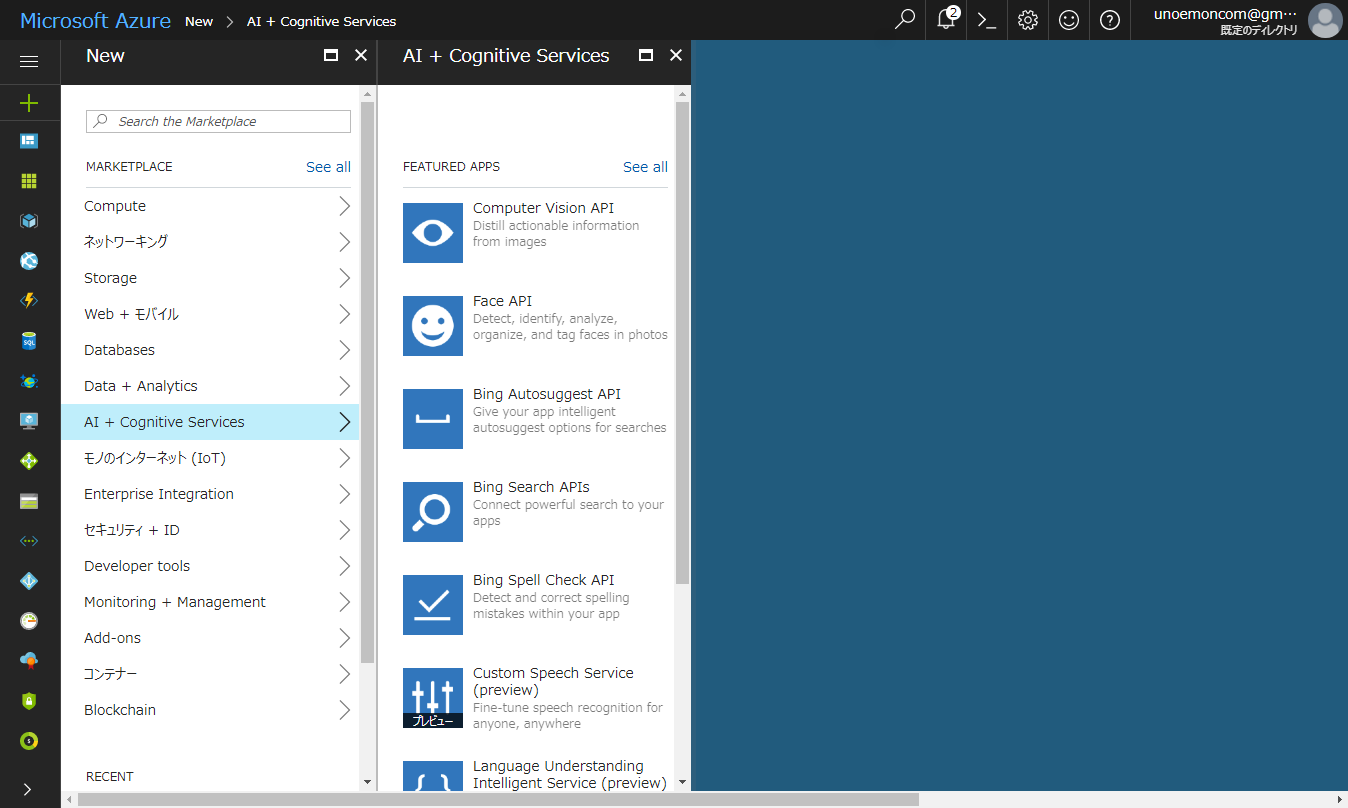Open the Web + モバイル category

[210, 314]
